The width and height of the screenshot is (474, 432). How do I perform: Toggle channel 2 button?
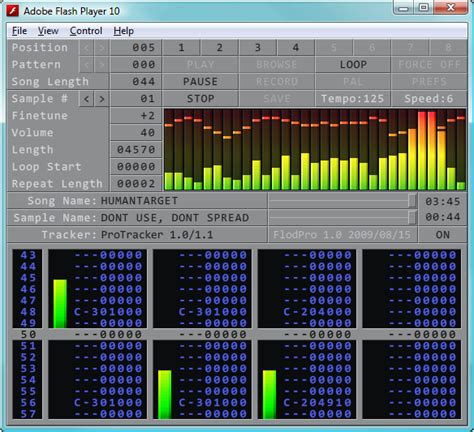(219, 48)
